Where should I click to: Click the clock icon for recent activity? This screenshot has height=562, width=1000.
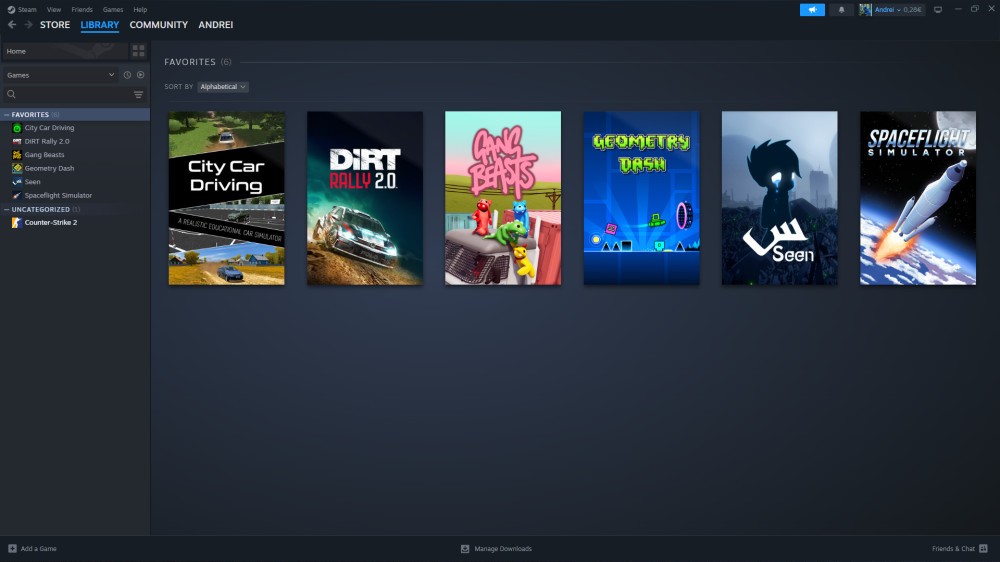coord(127,75)
